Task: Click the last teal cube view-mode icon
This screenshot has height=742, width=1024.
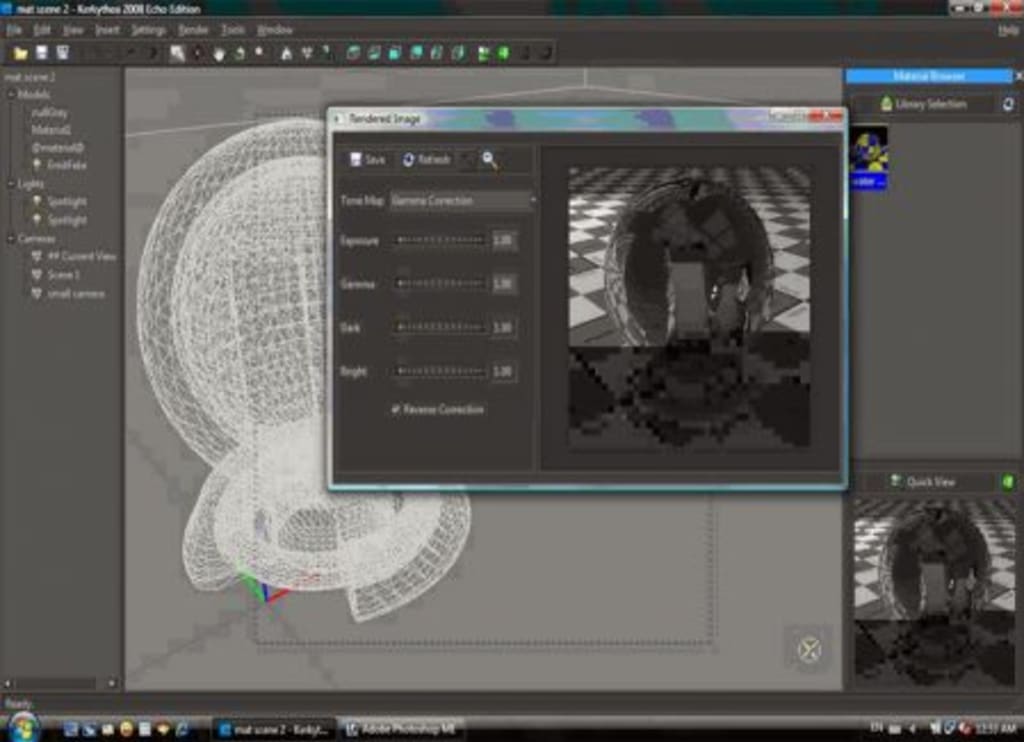Action: [x=458, y=53]
